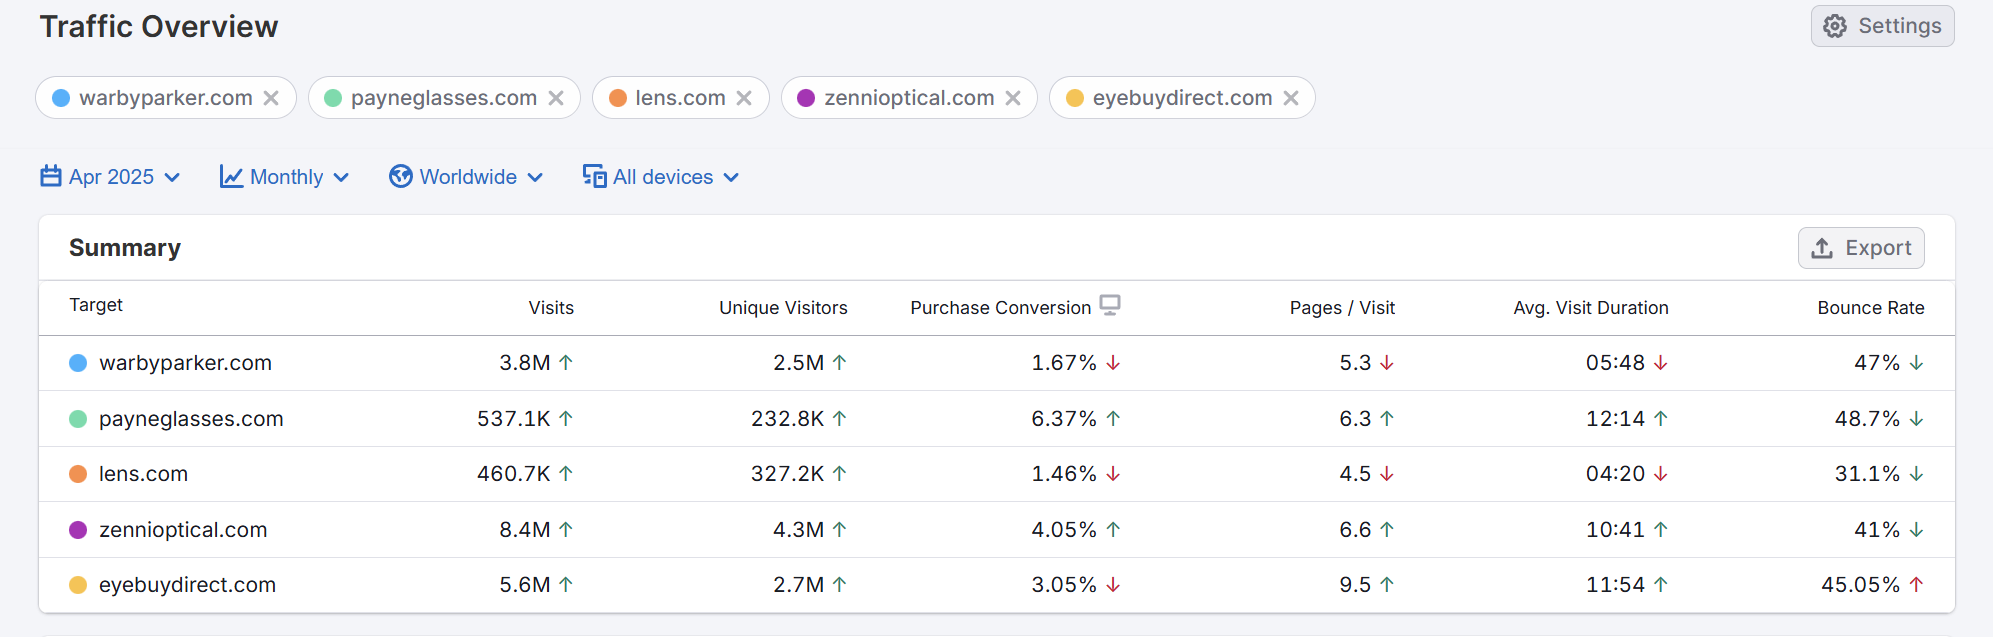Click the 460.7K visits value

point(514,474)
